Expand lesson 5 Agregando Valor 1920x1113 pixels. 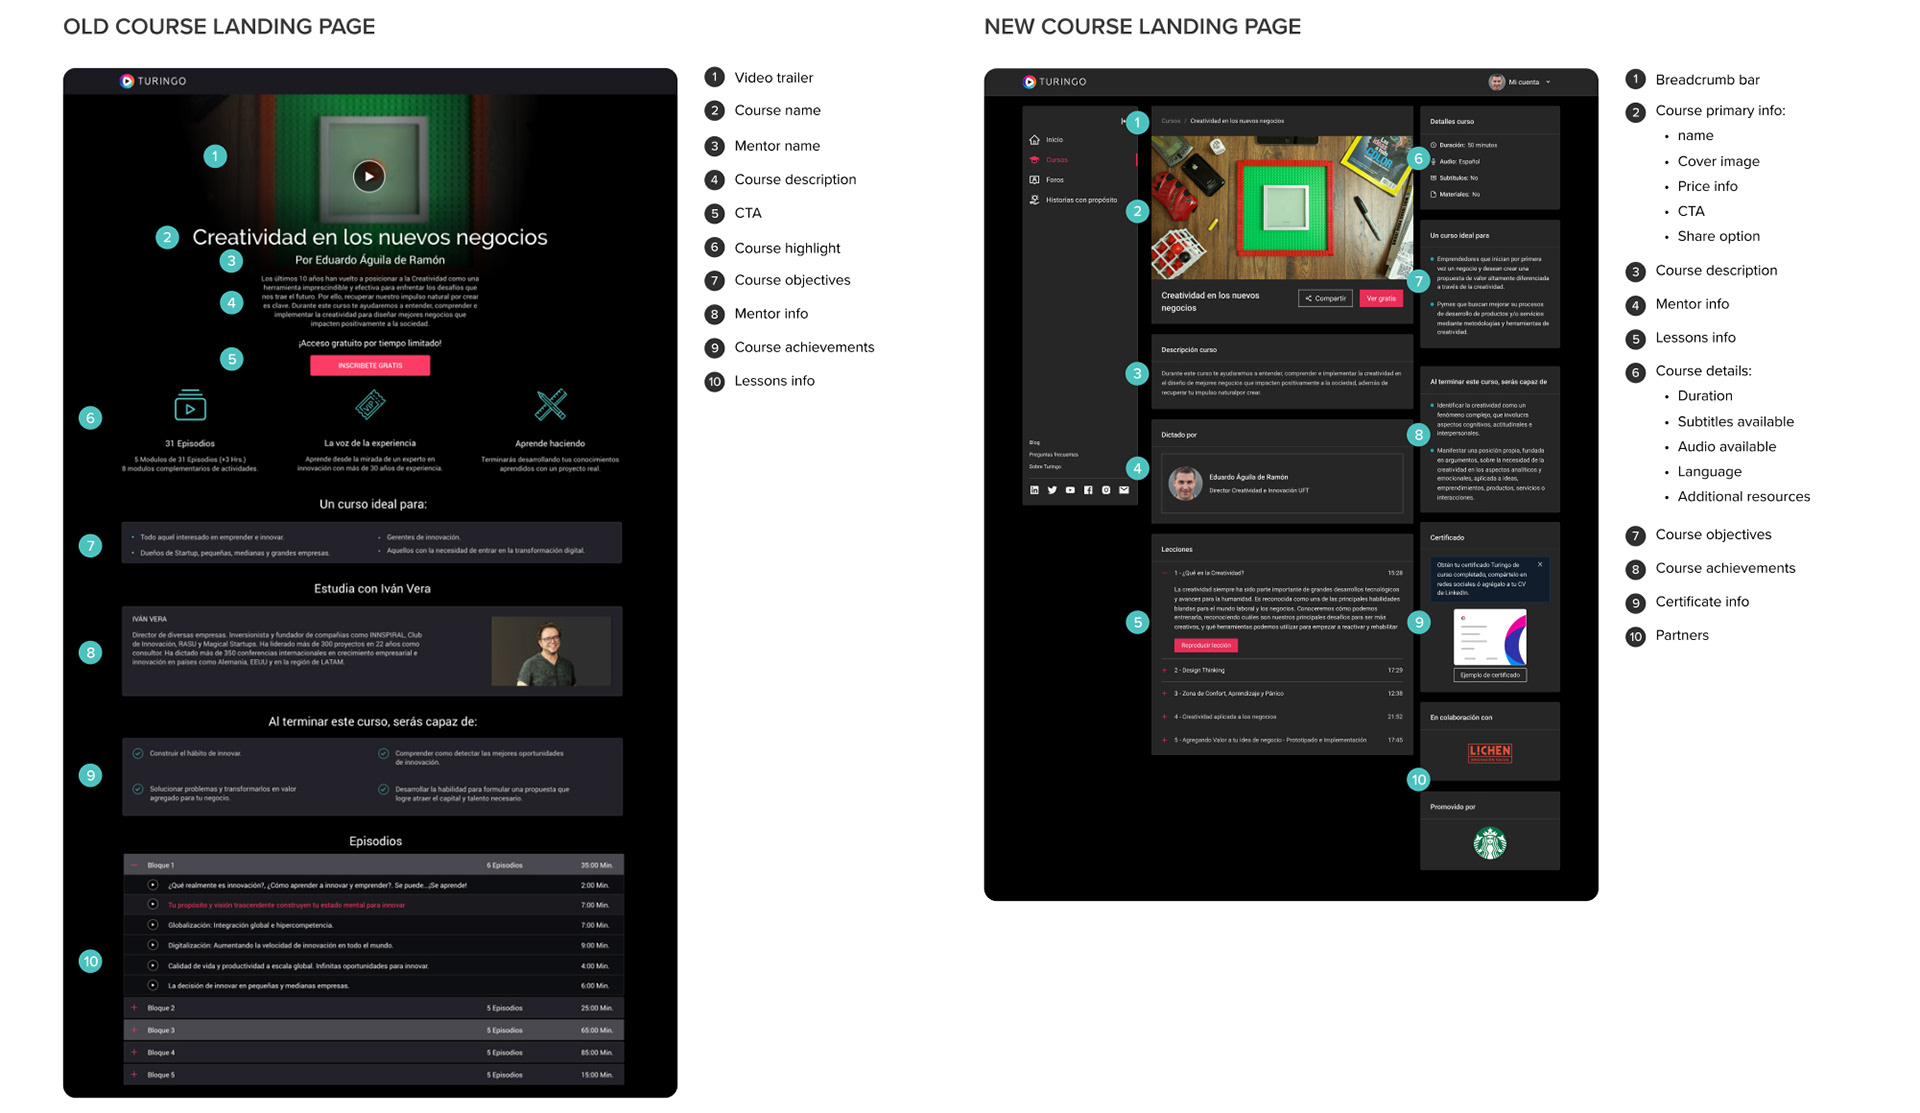[x=1165, y=740]
